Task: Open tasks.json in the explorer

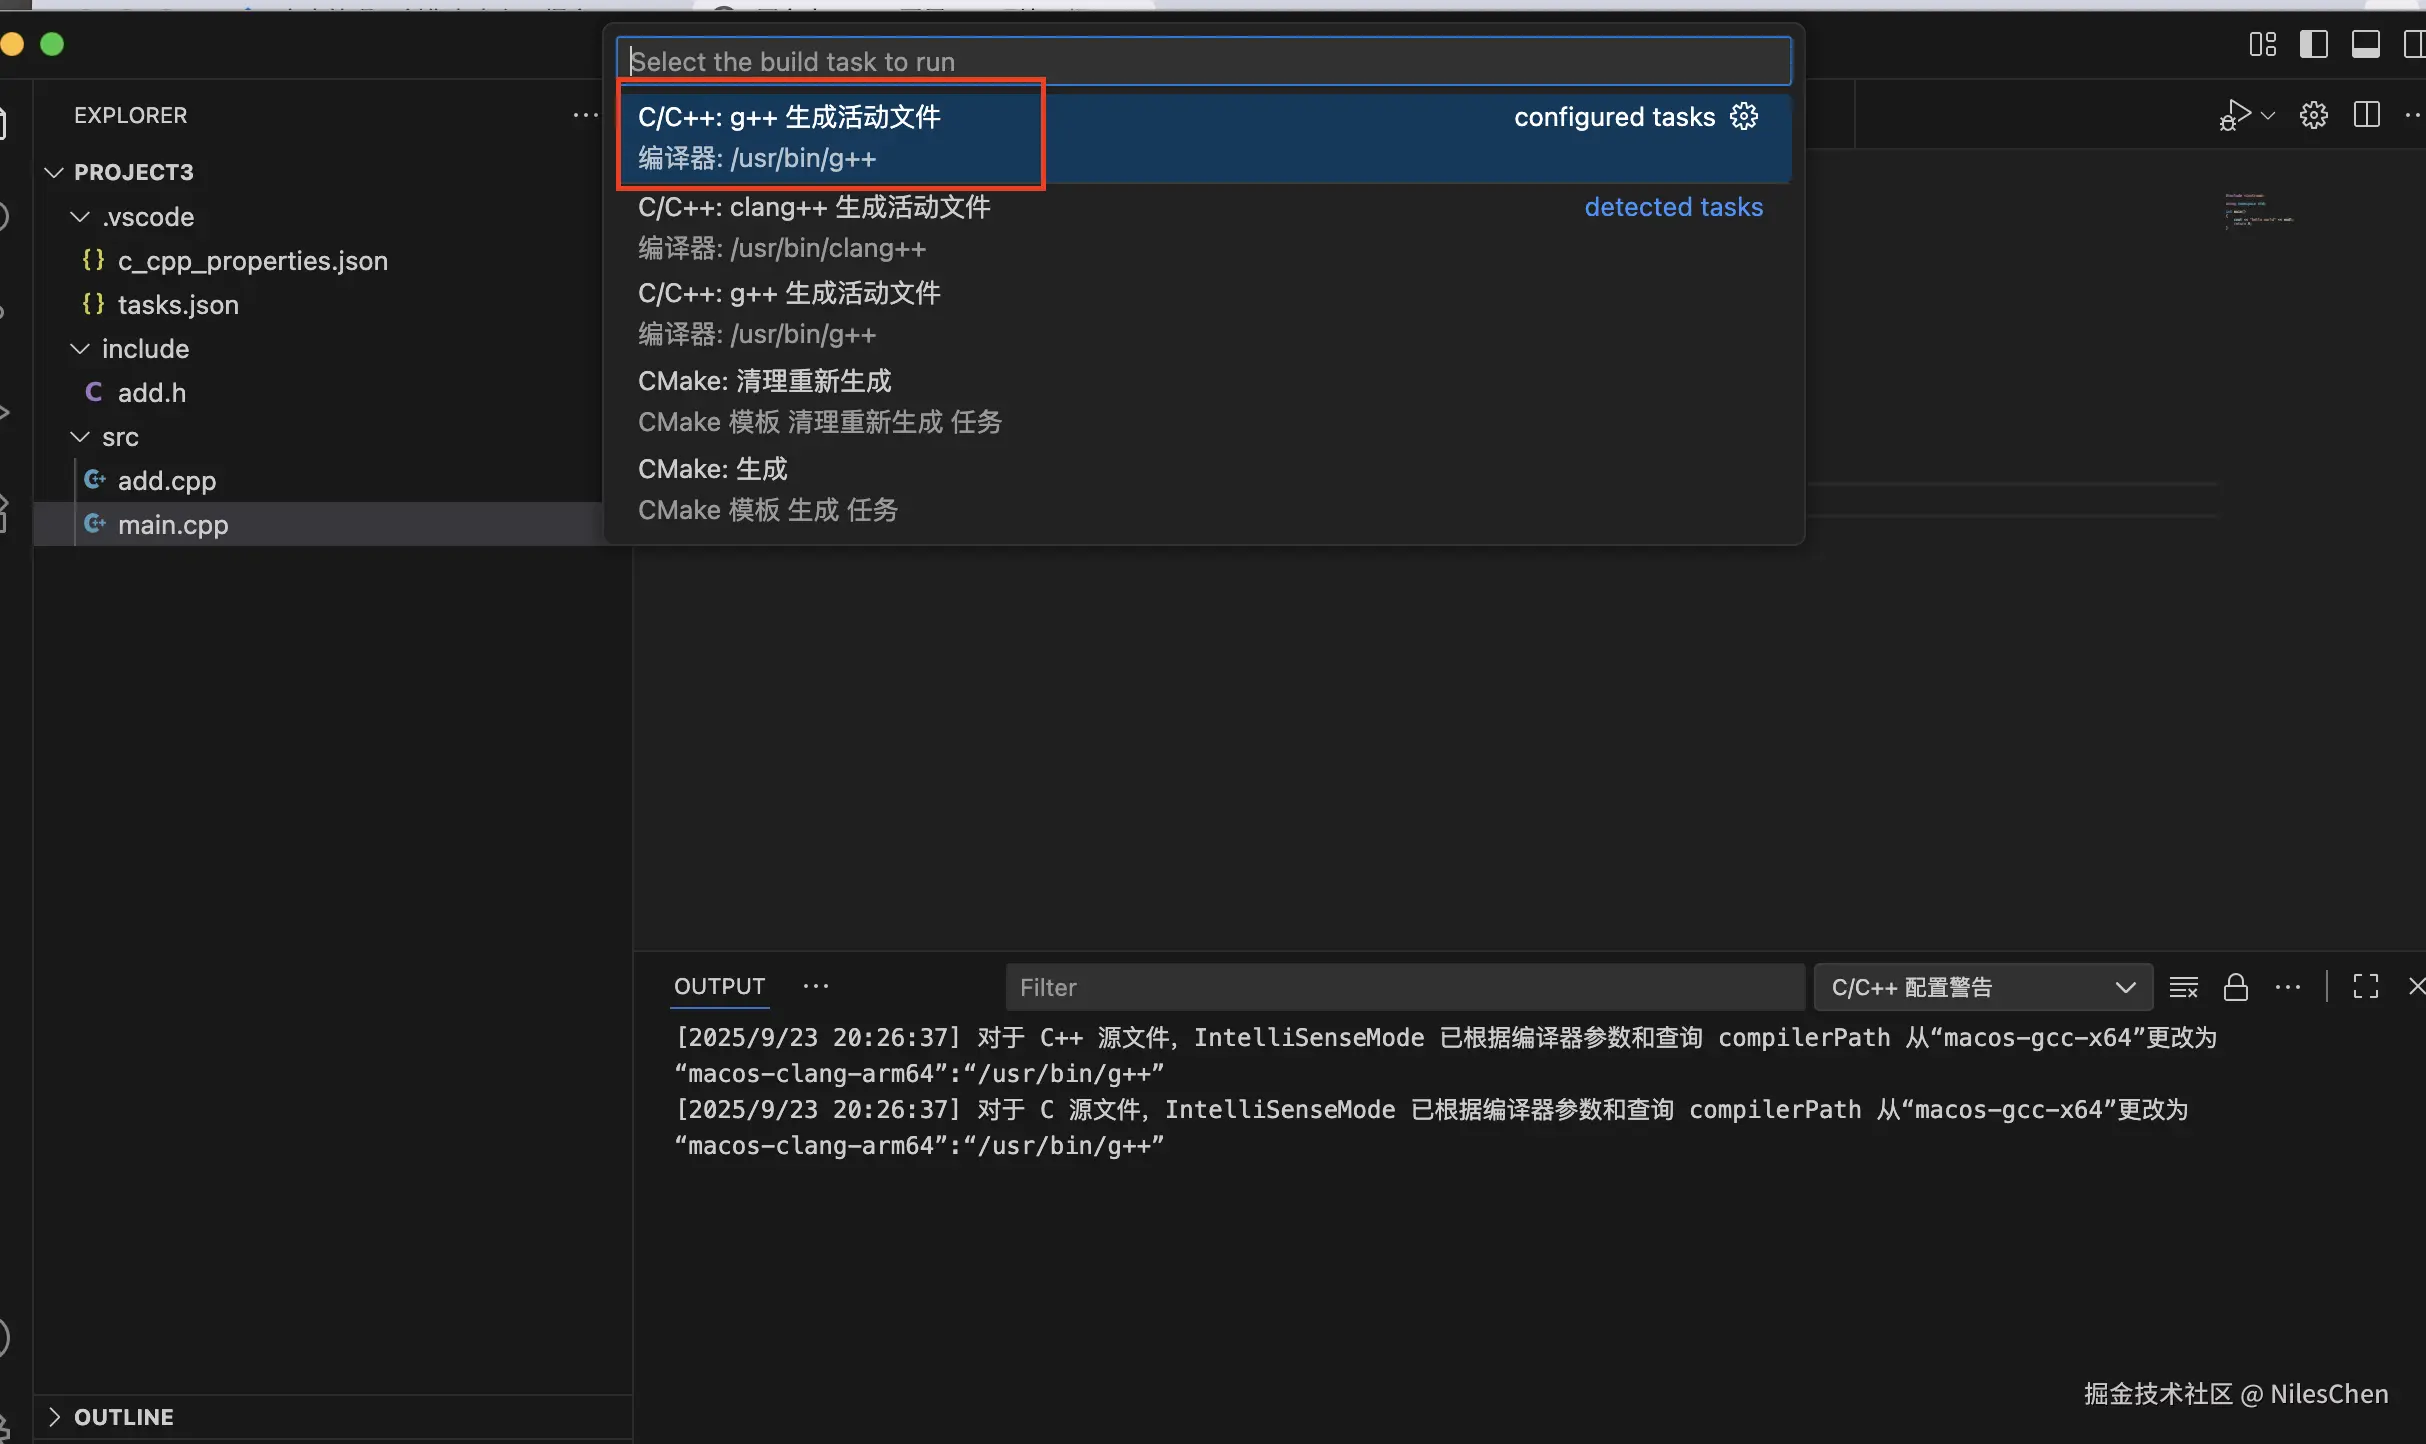Action: [x=178, y=305]
